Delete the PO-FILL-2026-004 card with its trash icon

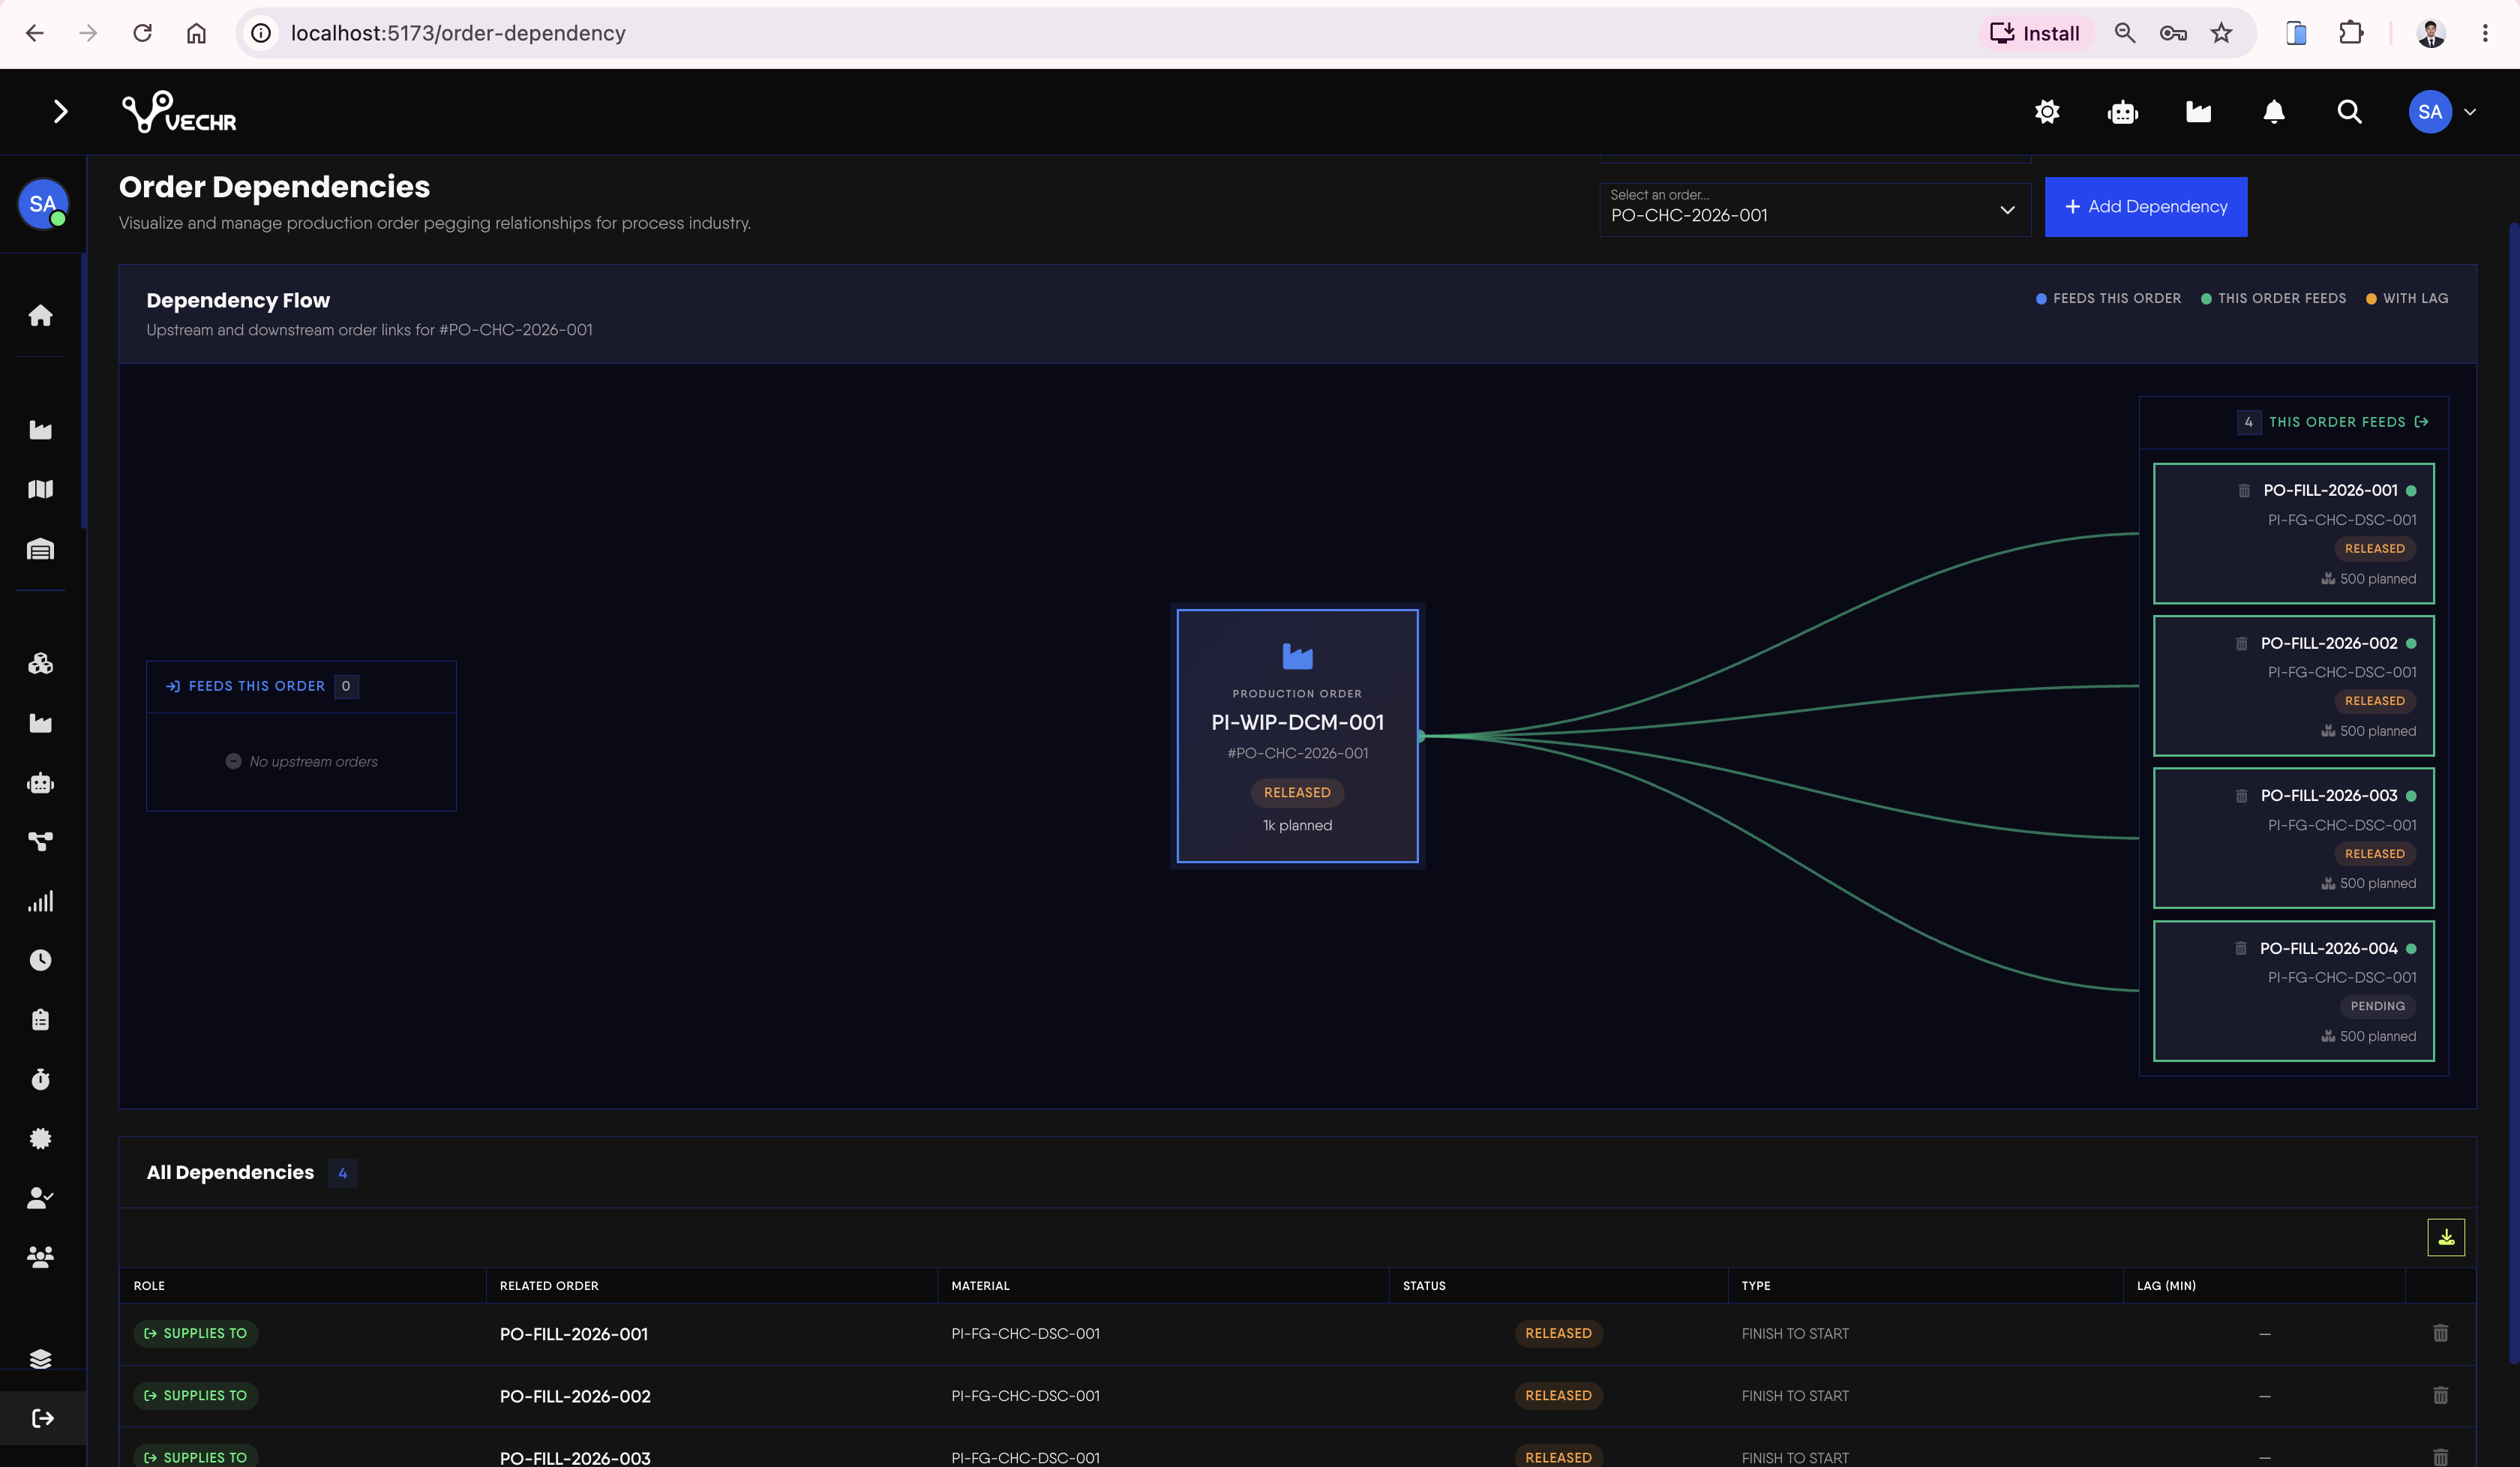tap(2241, 948)
